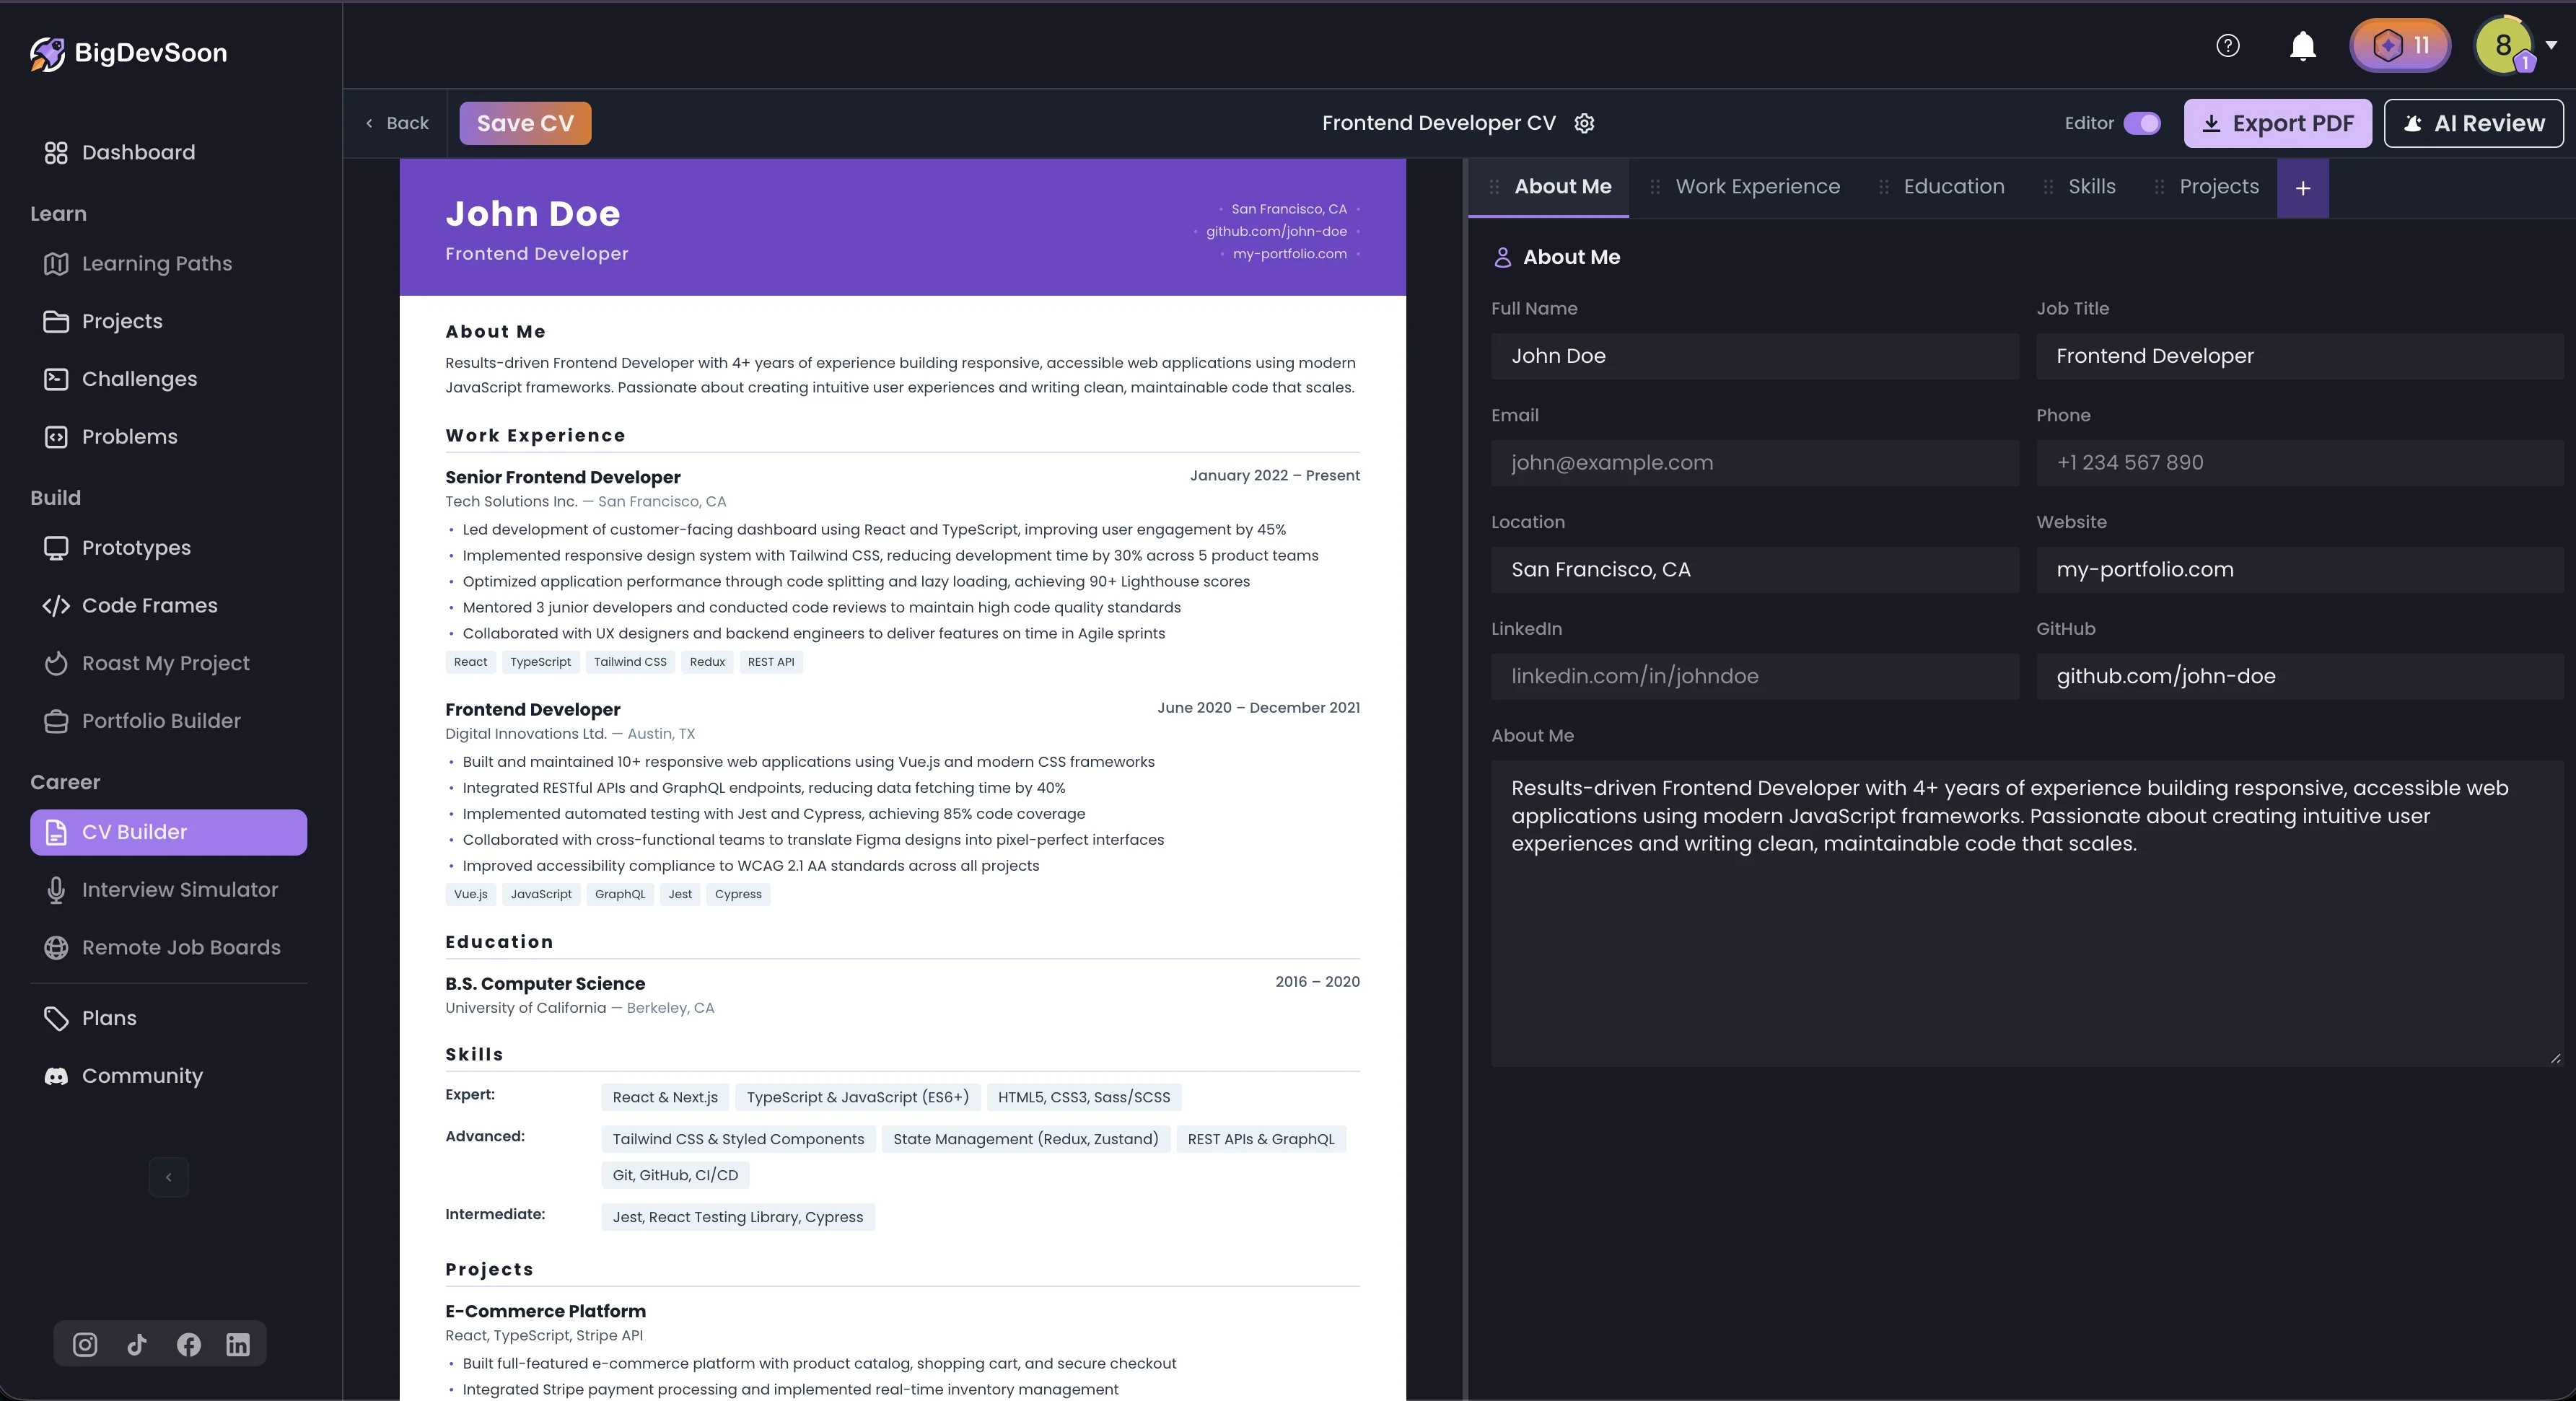Screen dimensions: 2576x1401
Task: Open BigDevSoon's Instagram page
Action: tap(85, 1344)
